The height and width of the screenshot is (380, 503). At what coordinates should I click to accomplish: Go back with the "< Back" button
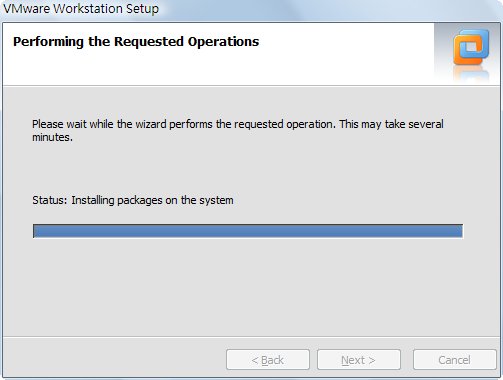pos(268,360)
